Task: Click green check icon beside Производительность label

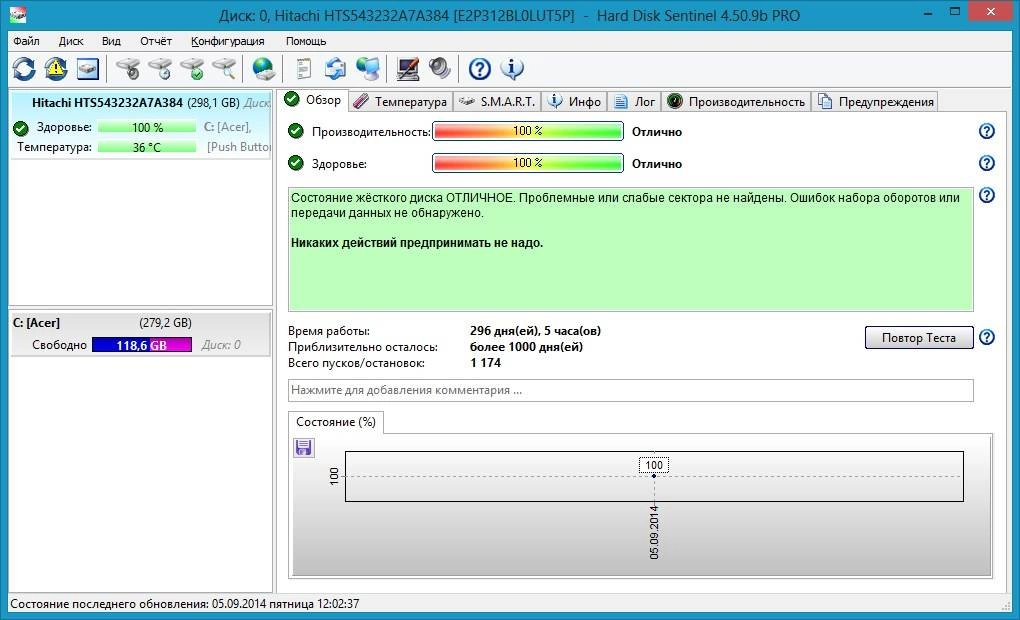Action: 296,131
